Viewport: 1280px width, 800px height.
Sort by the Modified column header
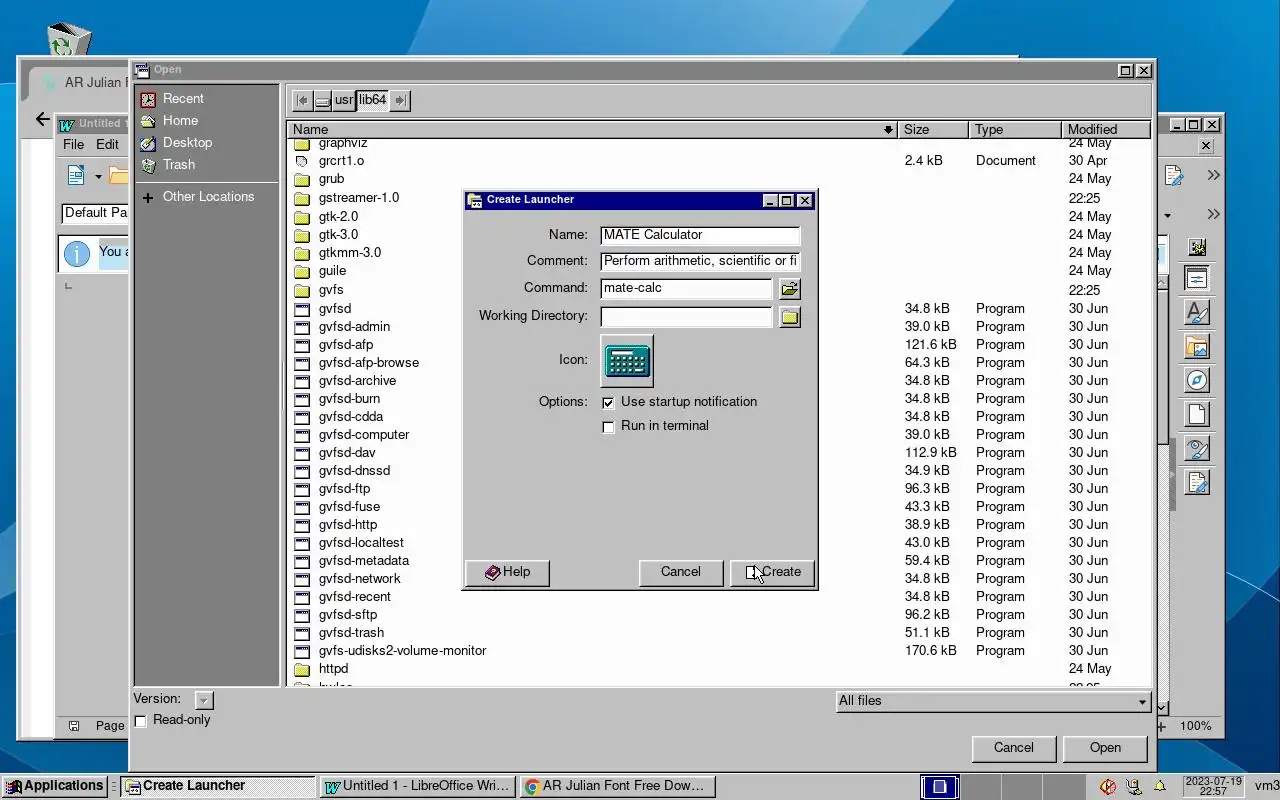(x=1106, y=129)
